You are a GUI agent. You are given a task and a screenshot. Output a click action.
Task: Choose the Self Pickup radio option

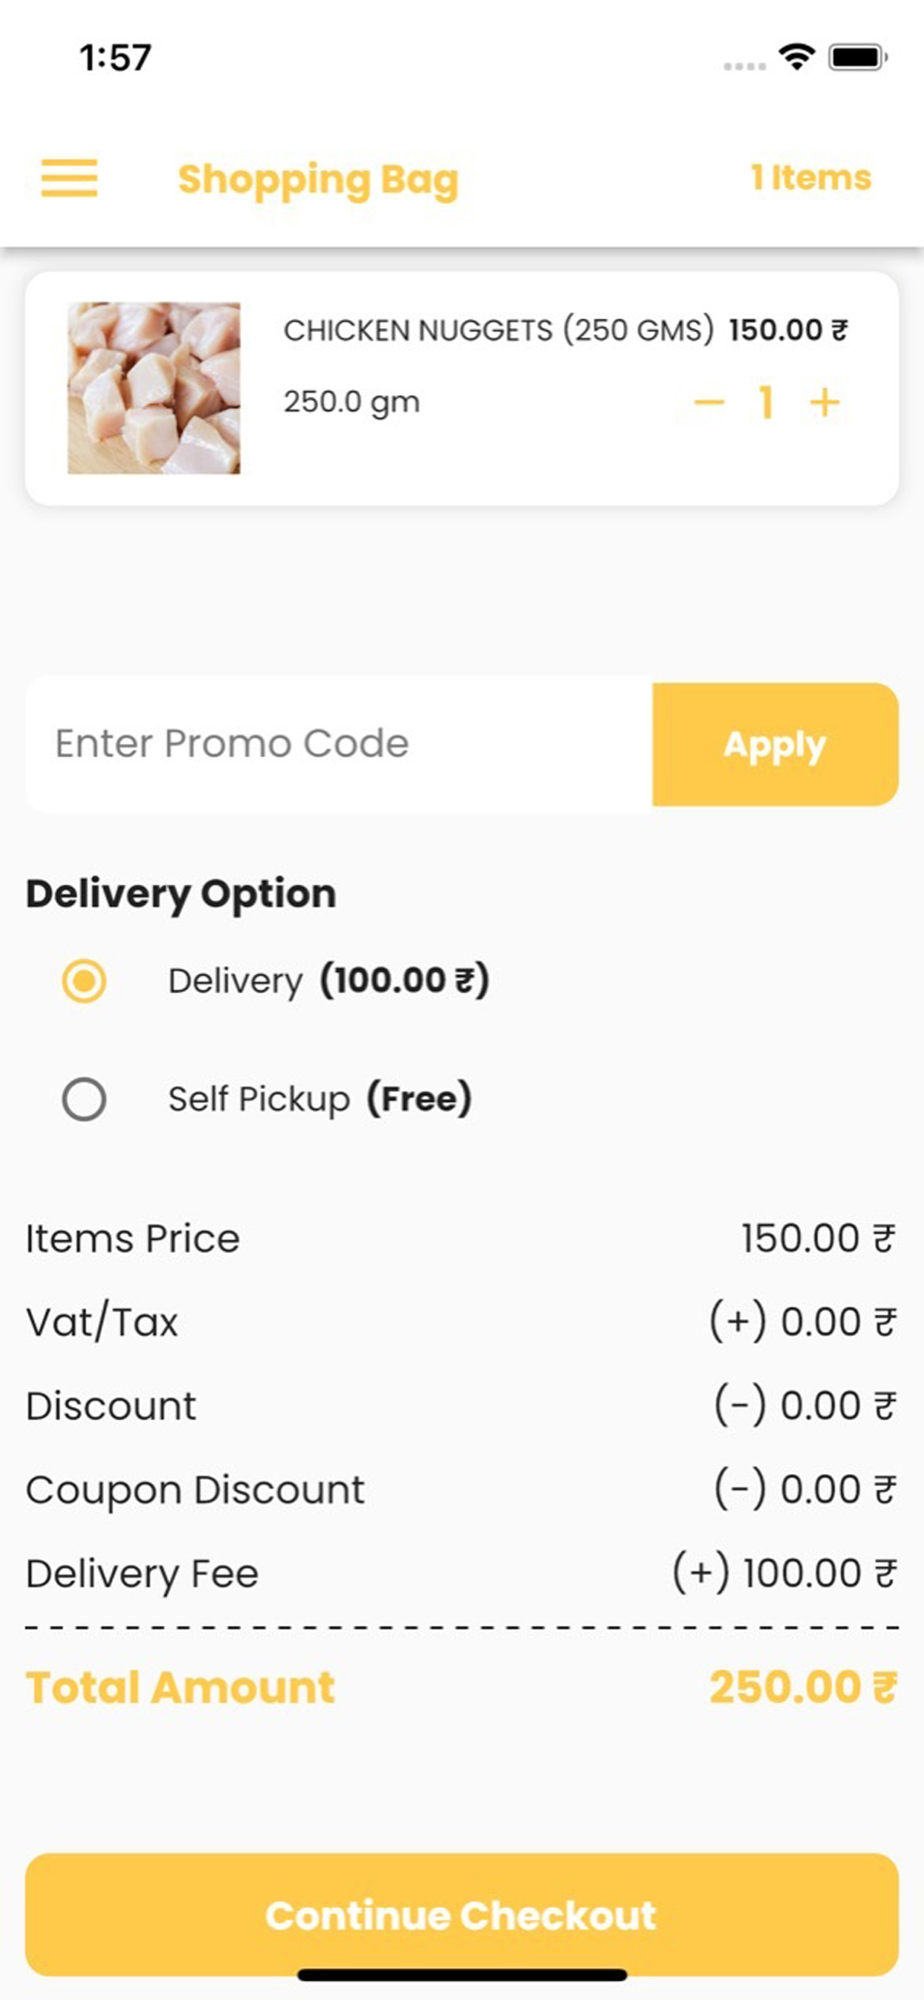(x=84, y=1099)
